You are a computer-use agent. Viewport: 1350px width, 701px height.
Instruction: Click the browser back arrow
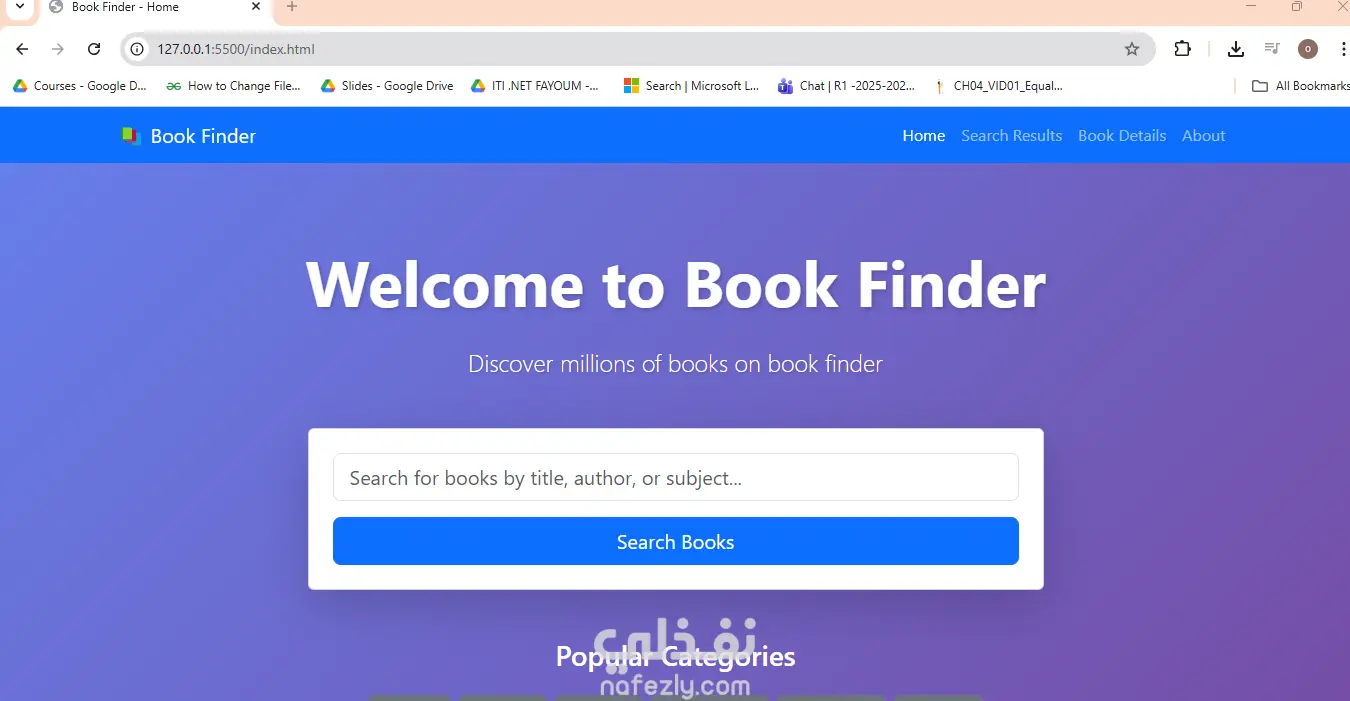click(x=22, y=49)
